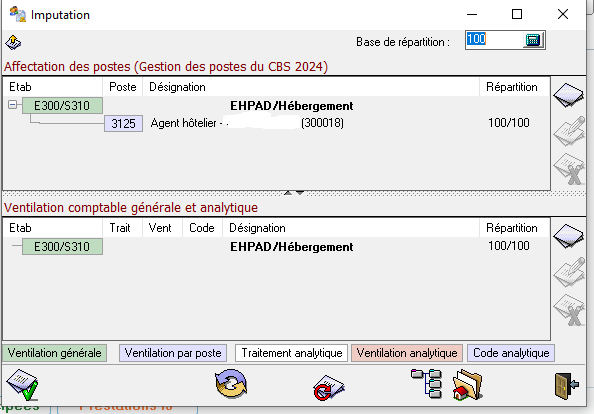Screen dimensions: 594x414
Task: Delete the selected entry in Ventilation comptable
Action: [569, 310]
